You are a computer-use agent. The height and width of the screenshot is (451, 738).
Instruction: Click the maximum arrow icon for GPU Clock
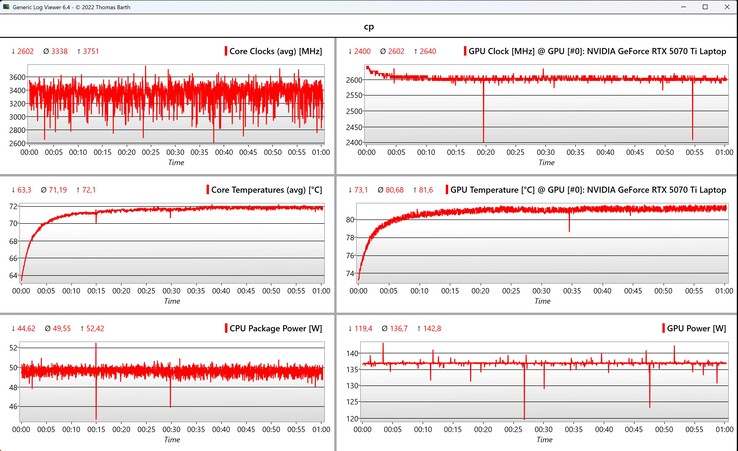click(x=417, y=51)
